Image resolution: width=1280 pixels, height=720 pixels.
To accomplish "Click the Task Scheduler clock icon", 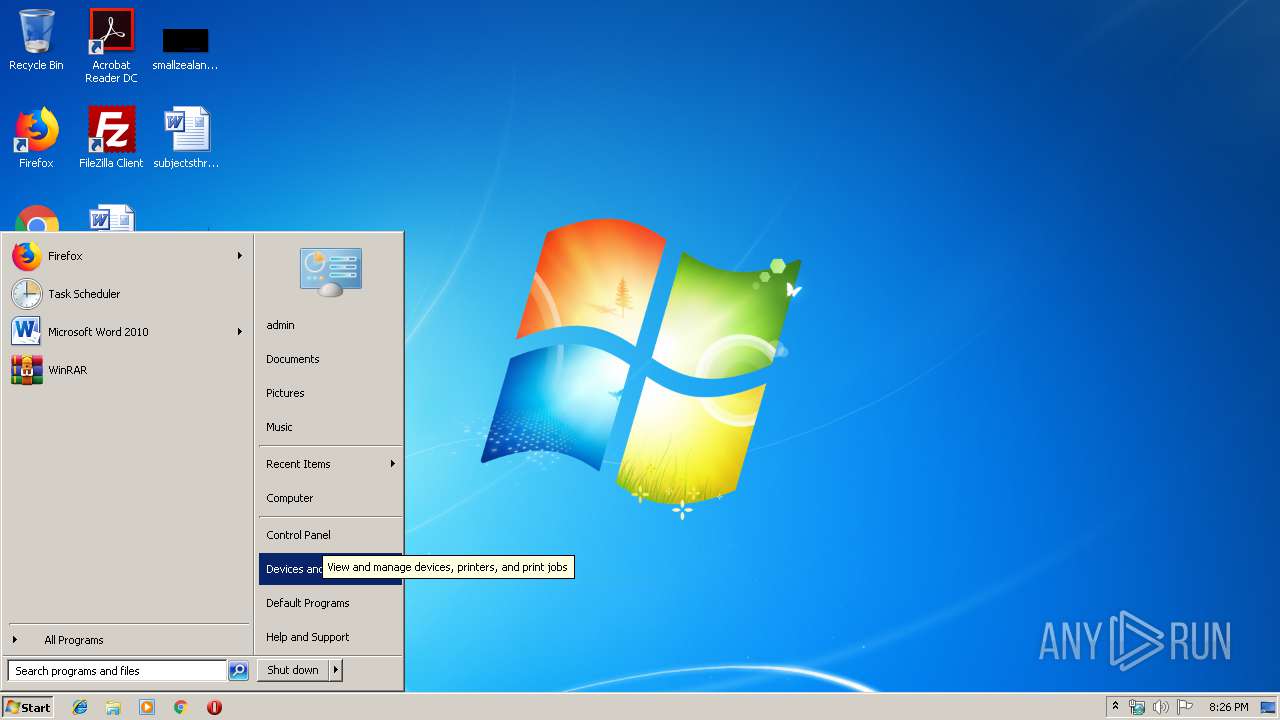I will pos(27,294).
